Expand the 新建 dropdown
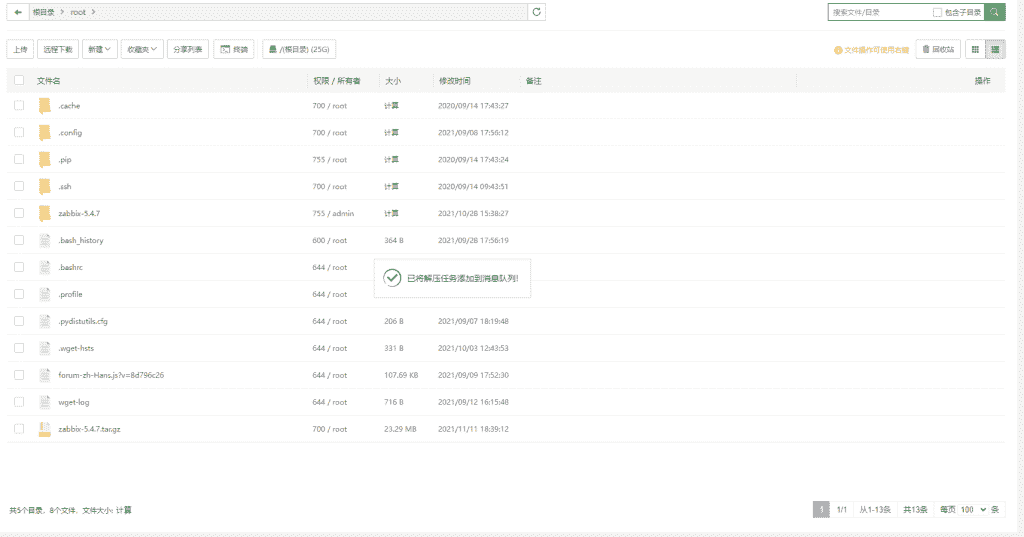1024x537 pixels. click(99, 50)
